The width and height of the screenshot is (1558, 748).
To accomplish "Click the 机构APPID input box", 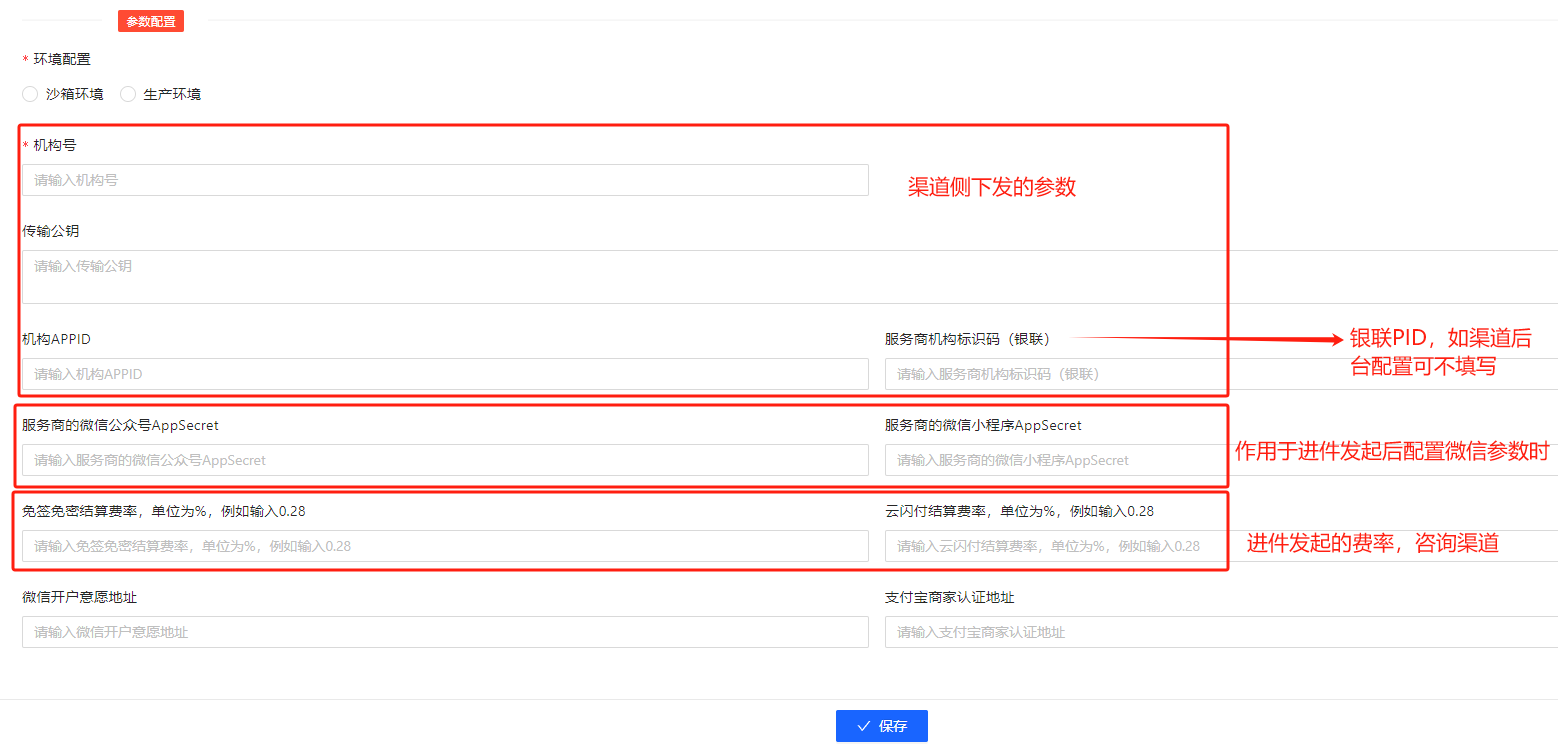I will coord(445,374).
